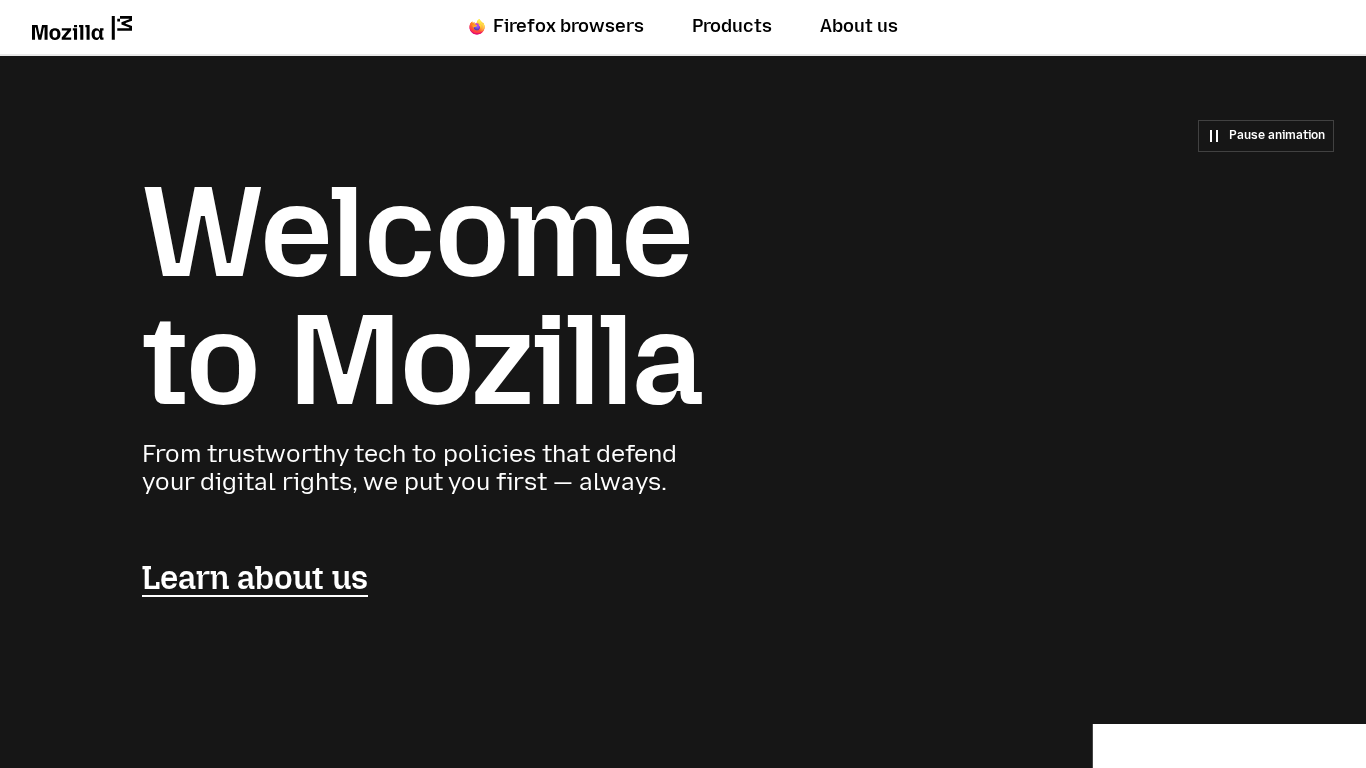
Task: Open the About us navigation menu
Action: pyautogui.click(x=858, y=27)
